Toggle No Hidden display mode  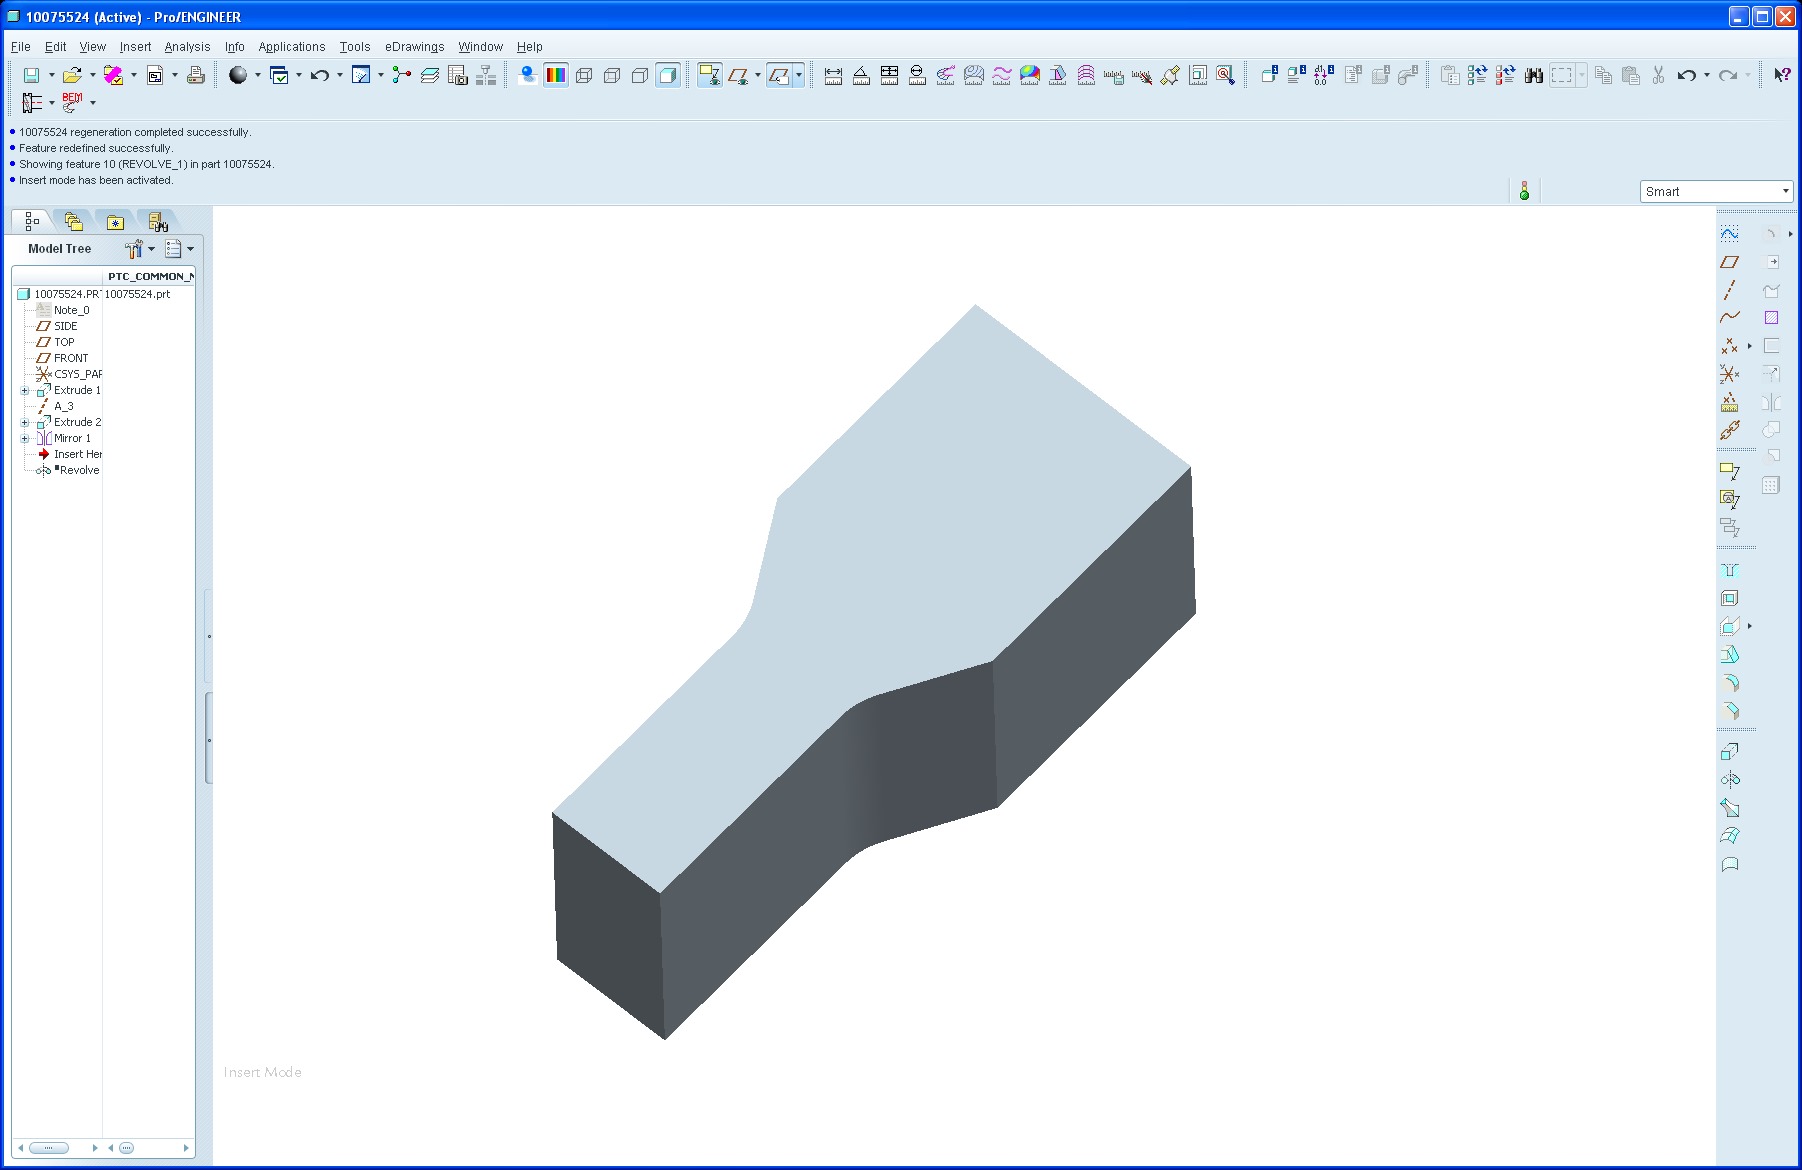point(640,75)
